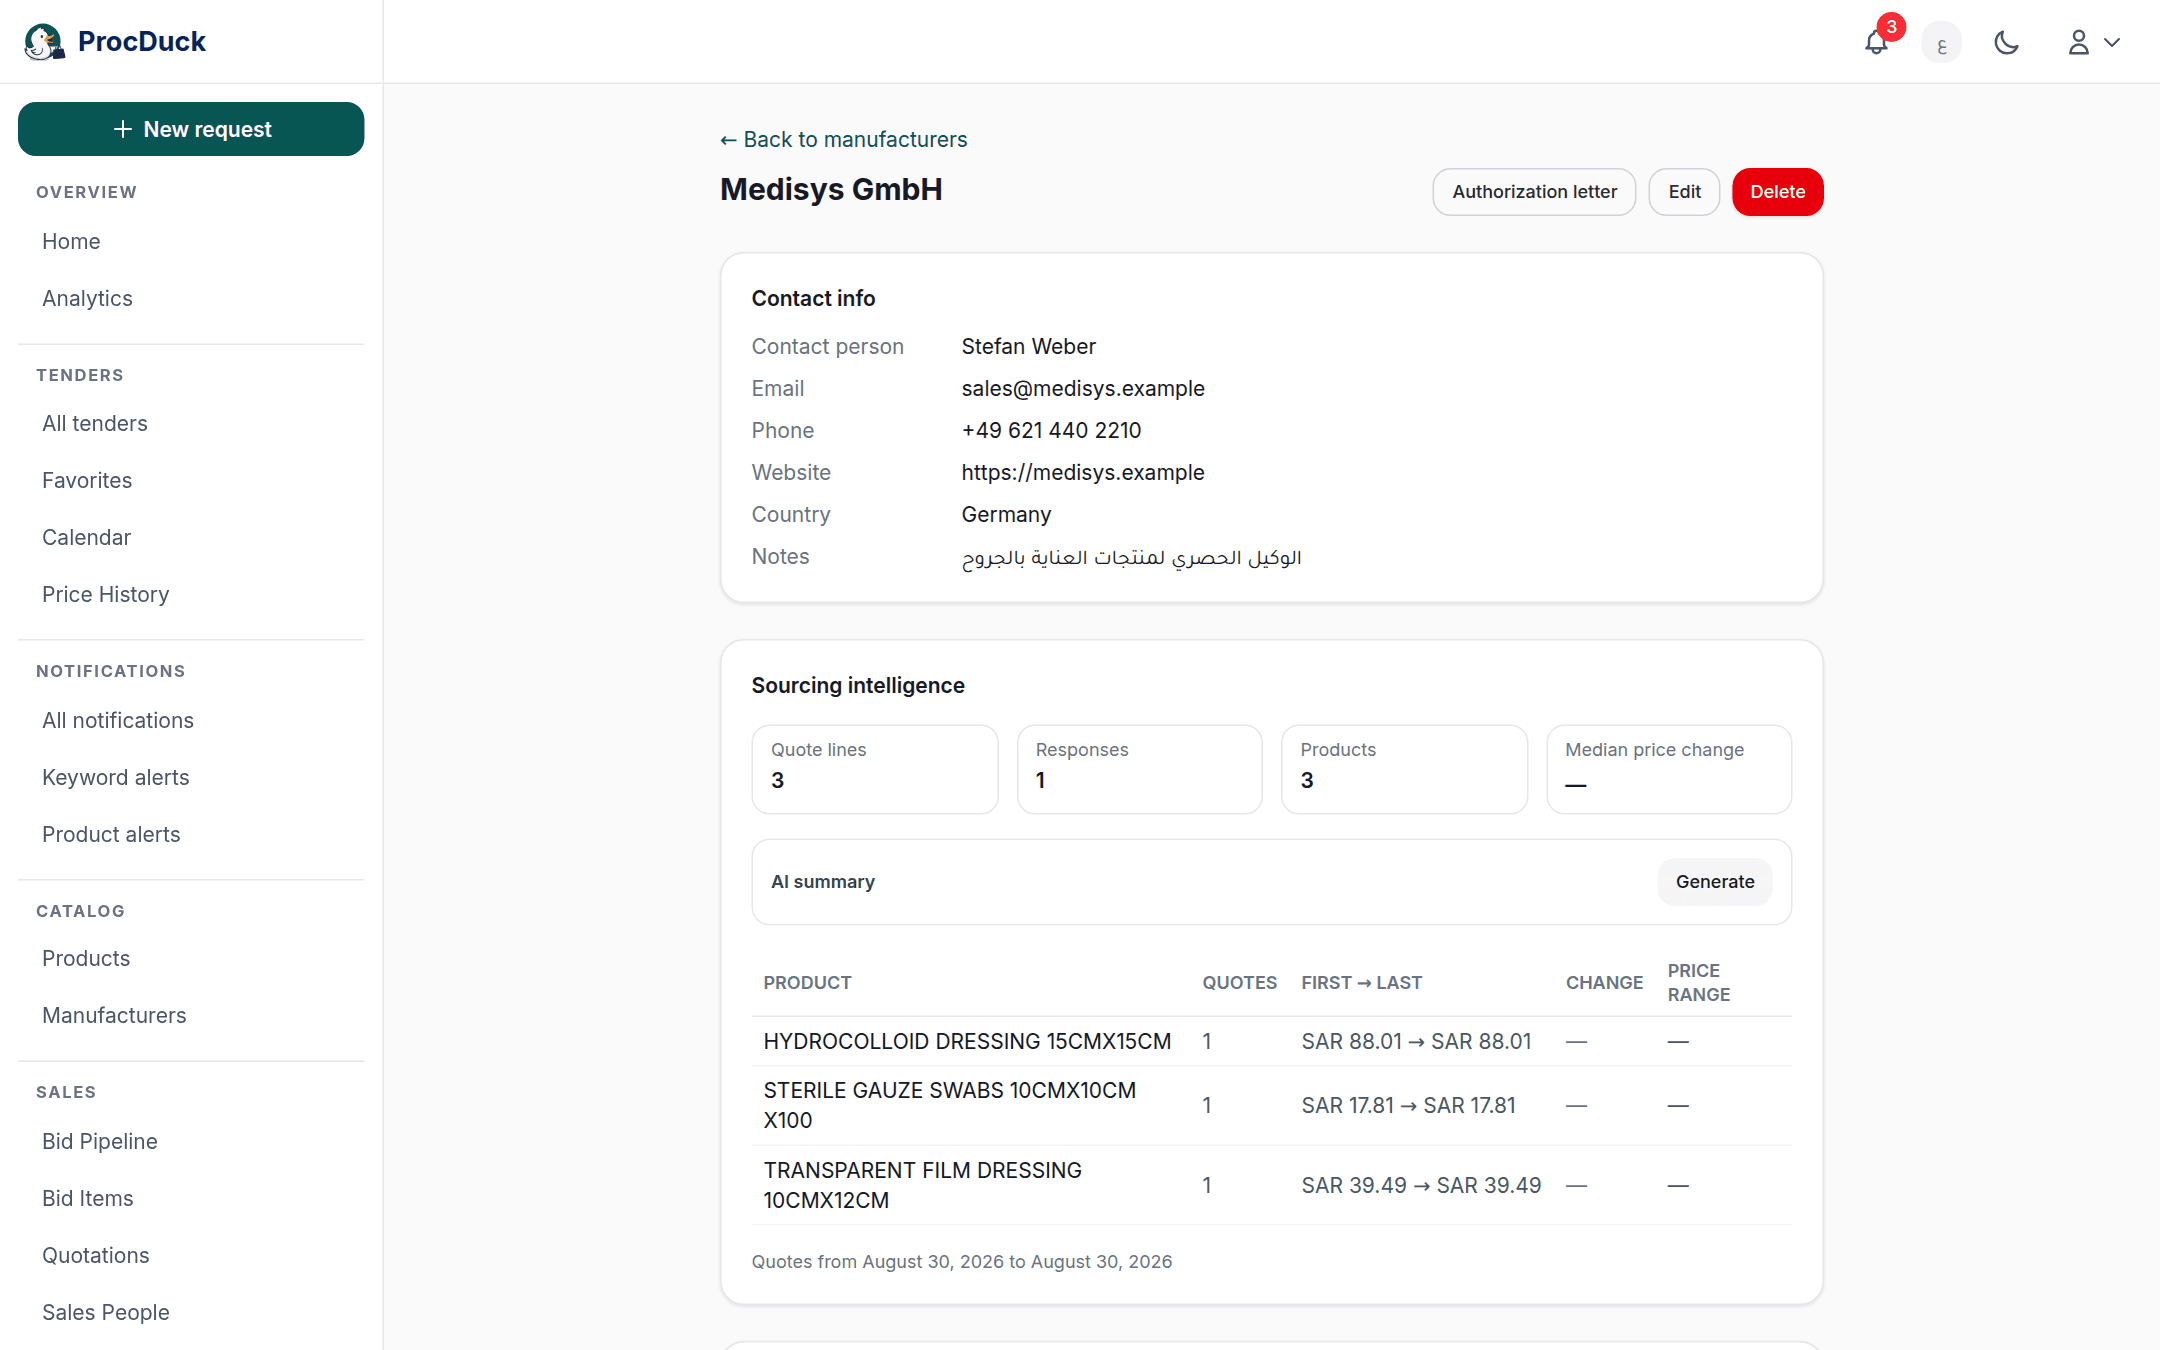Image resolution: width=2160 pixels, height=1350 pixels.
Task: Click the Medisys GmbH page title
Action: pyautogui.click(x=831, y=189)
